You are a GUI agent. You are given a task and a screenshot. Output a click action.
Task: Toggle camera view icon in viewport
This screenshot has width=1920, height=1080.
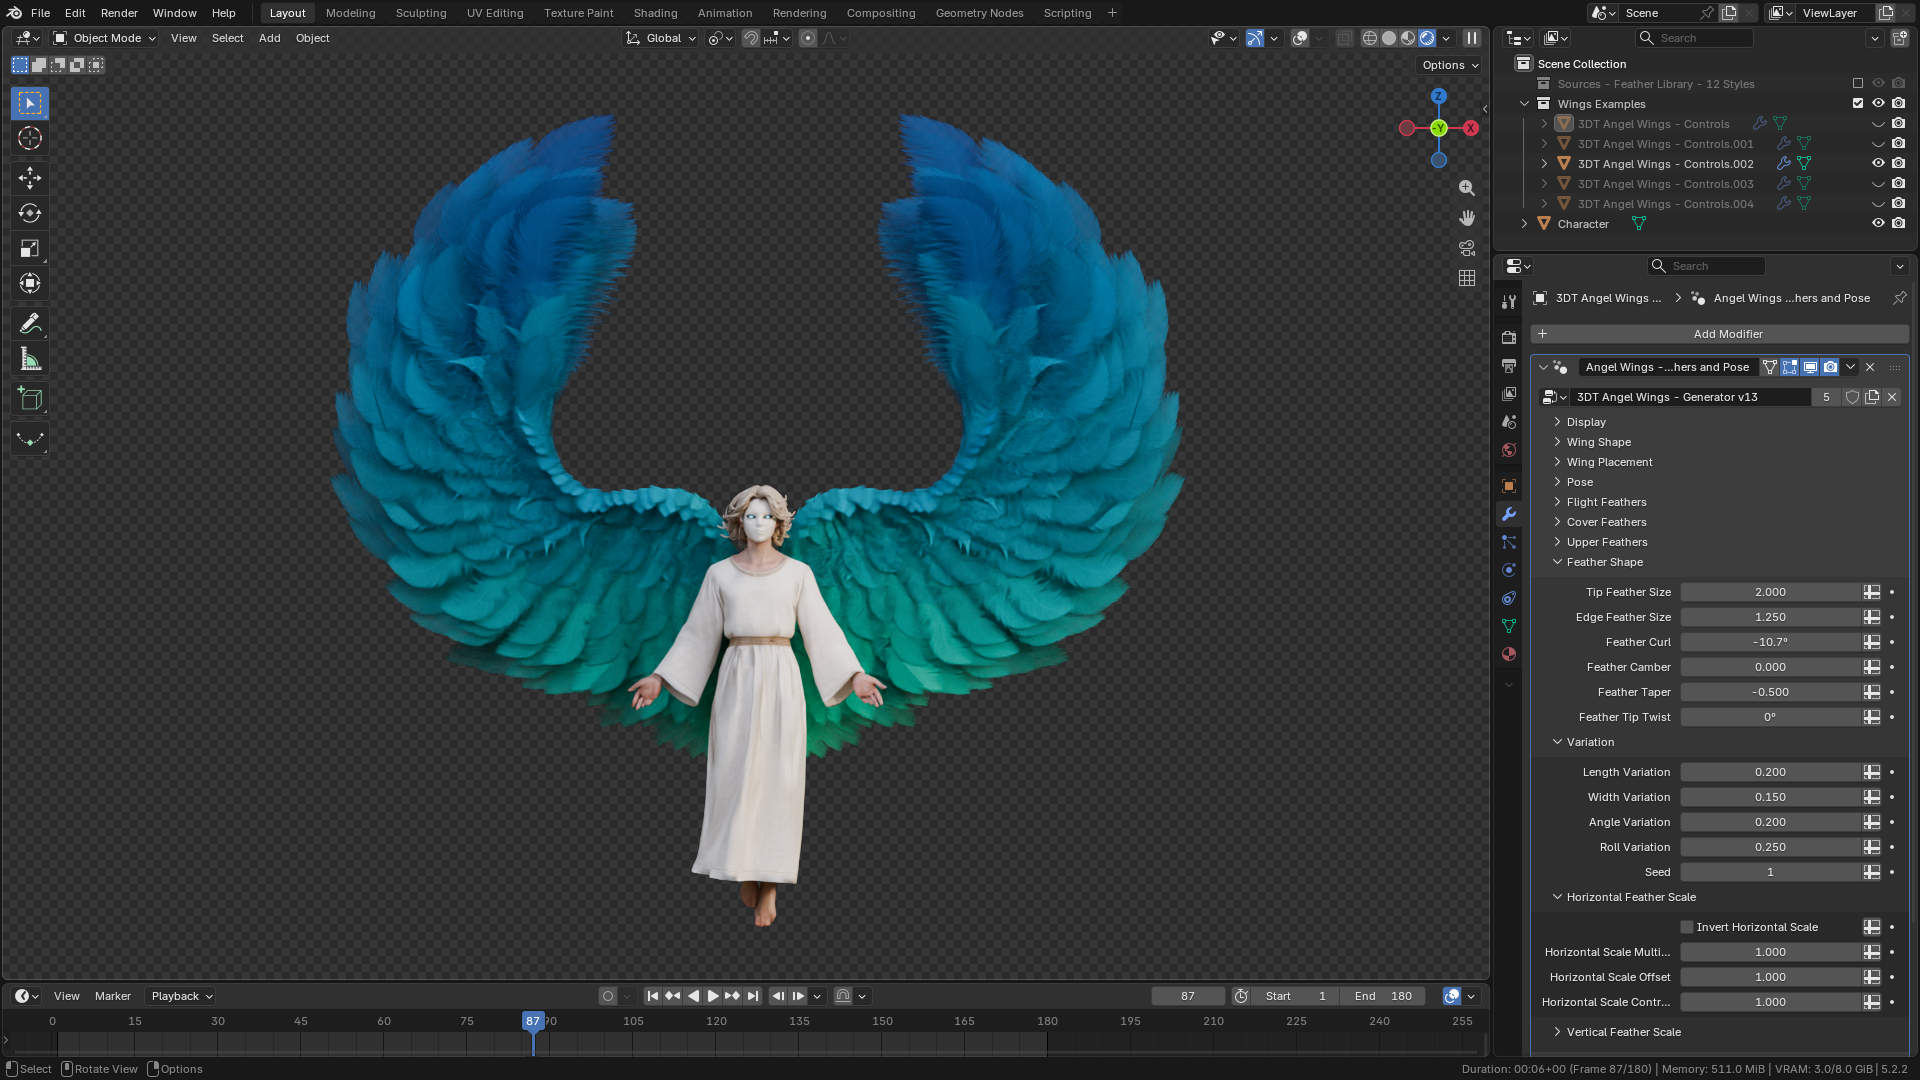(x=1467, y=248)
